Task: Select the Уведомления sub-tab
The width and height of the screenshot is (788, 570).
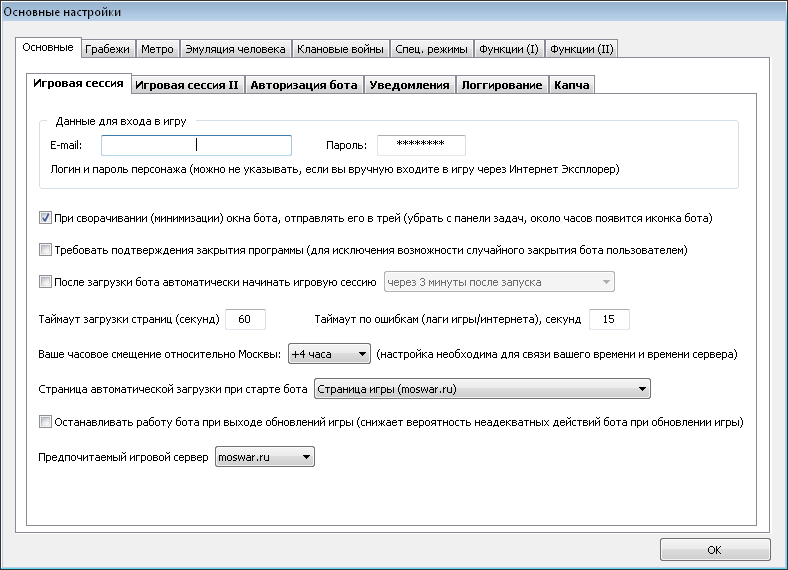Action: [x=409, y=85]
